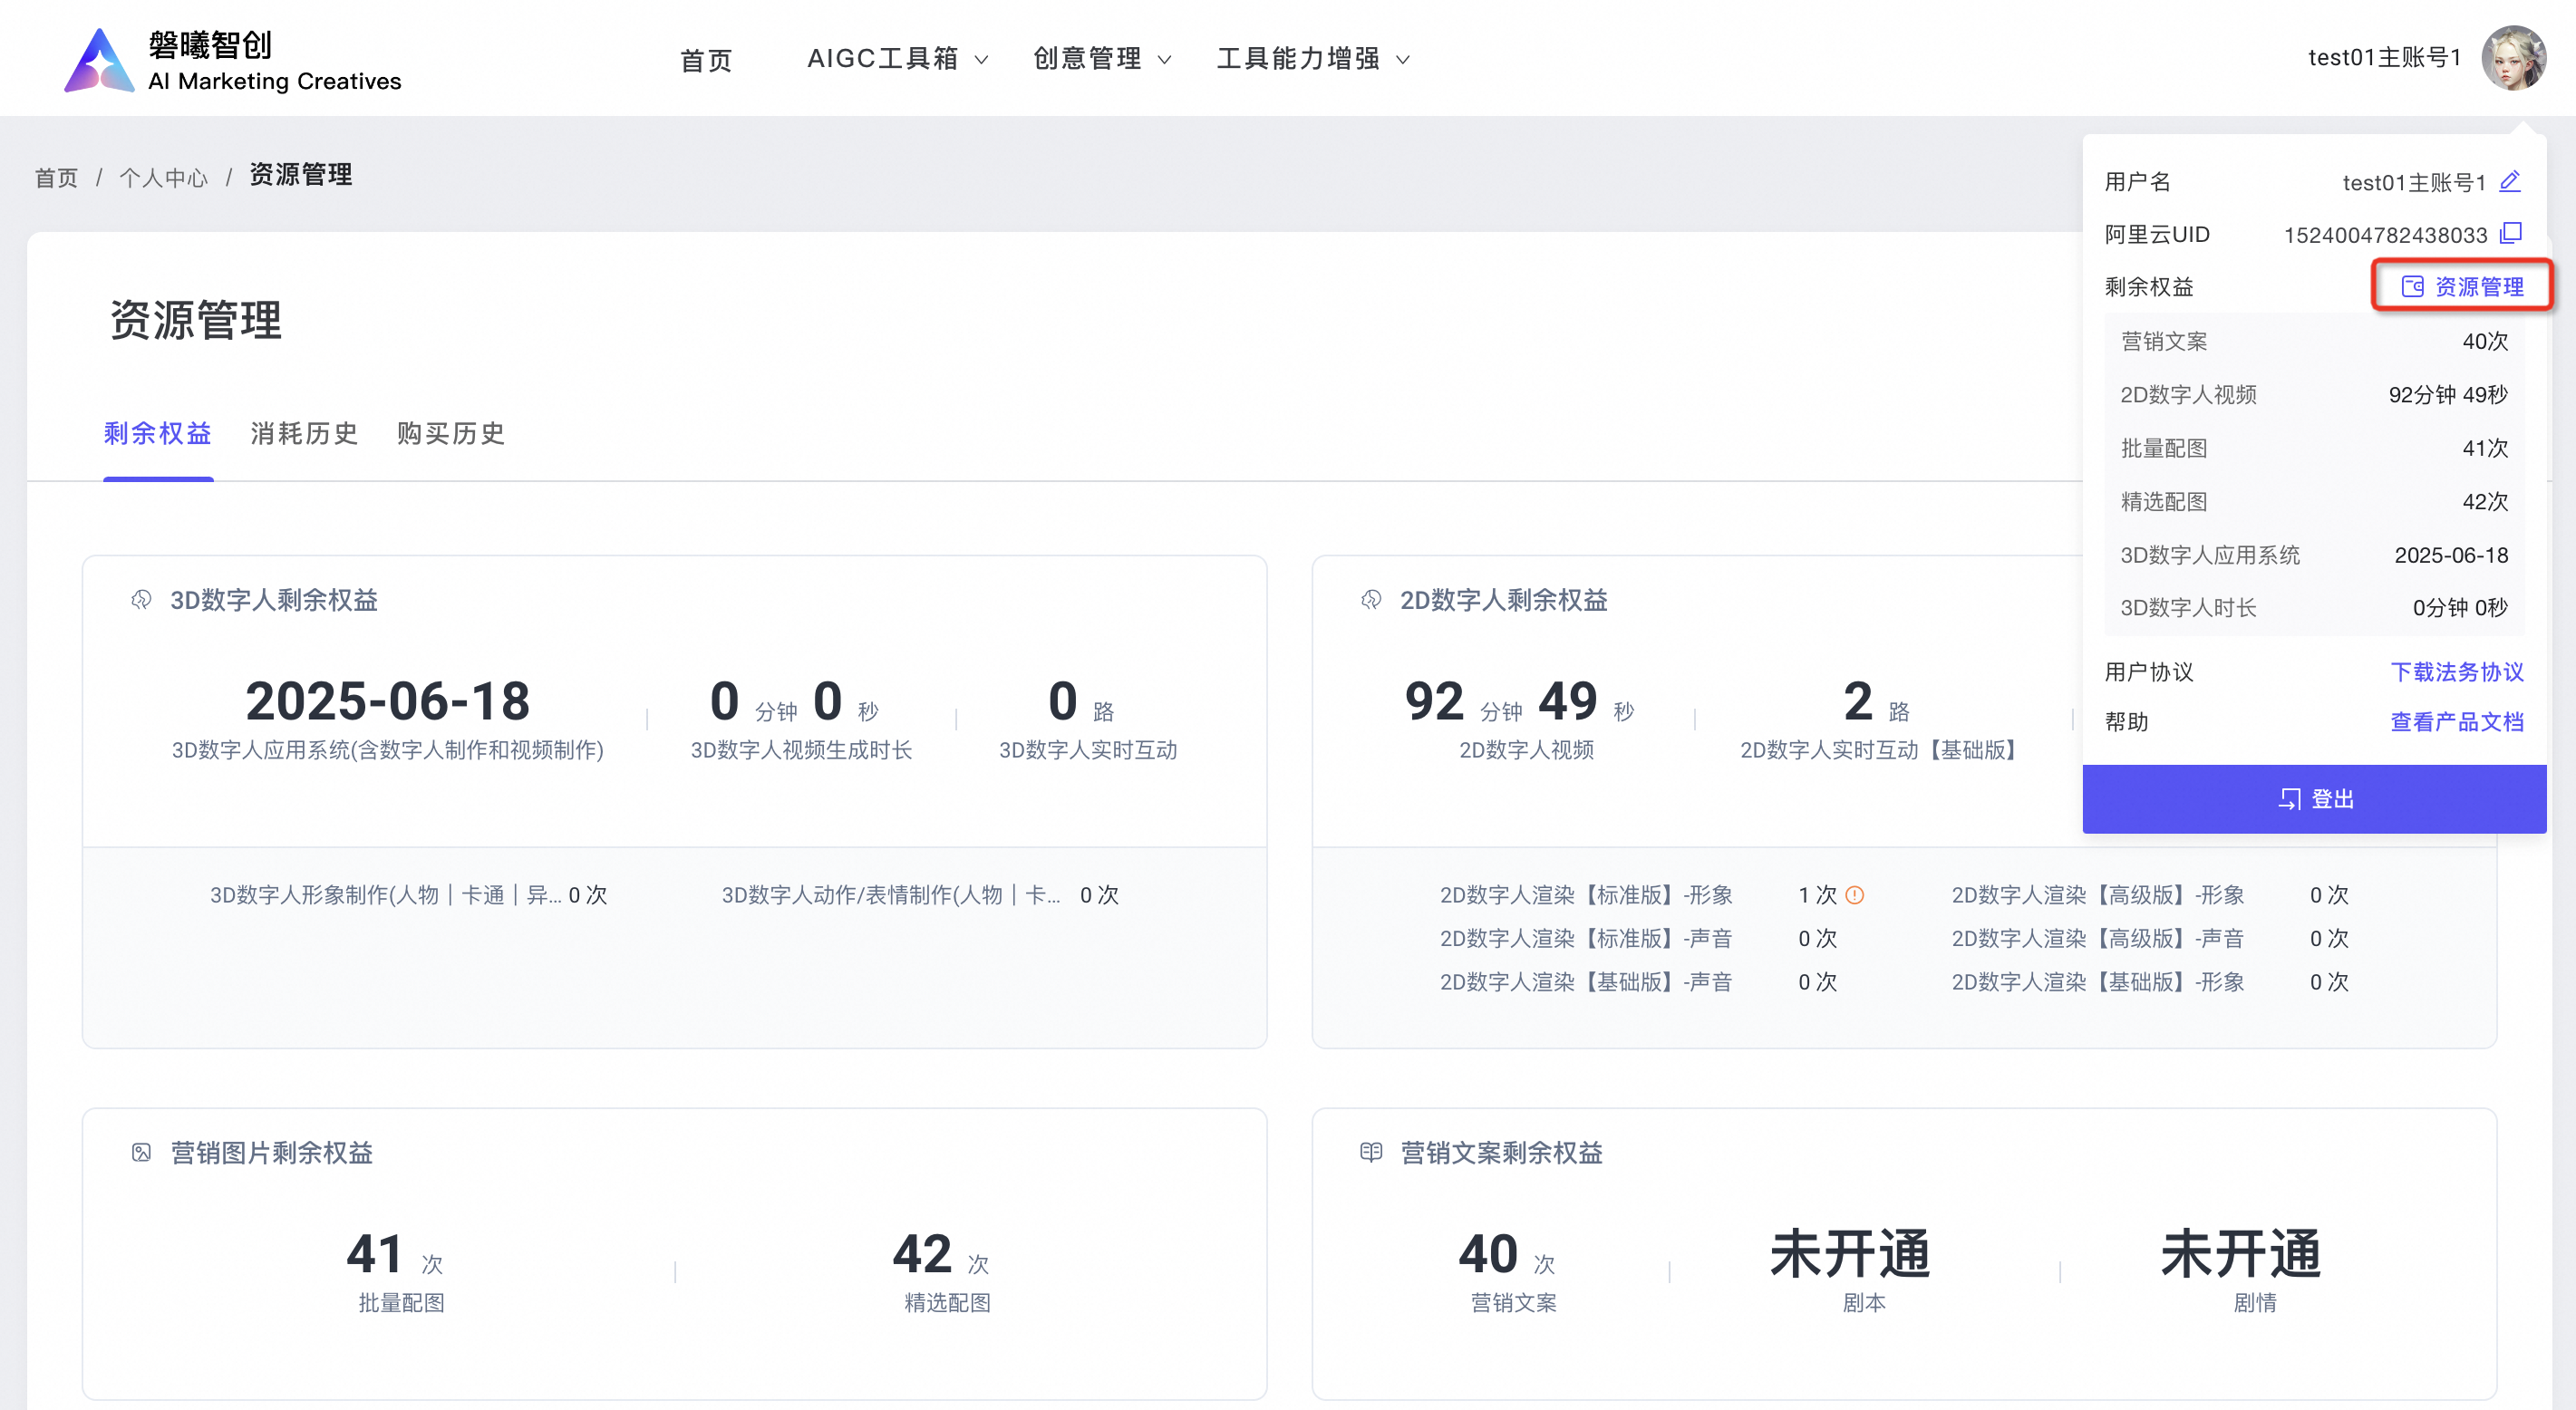Click the 未开通 status above 剧情

pyautogui.click(x=2241, y=1255)
